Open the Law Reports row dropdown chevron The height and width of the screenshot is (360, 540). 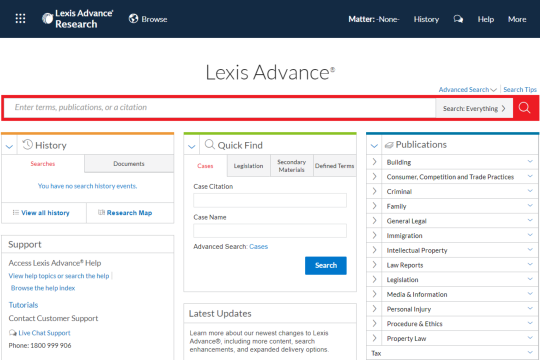(x=530, y=264)
